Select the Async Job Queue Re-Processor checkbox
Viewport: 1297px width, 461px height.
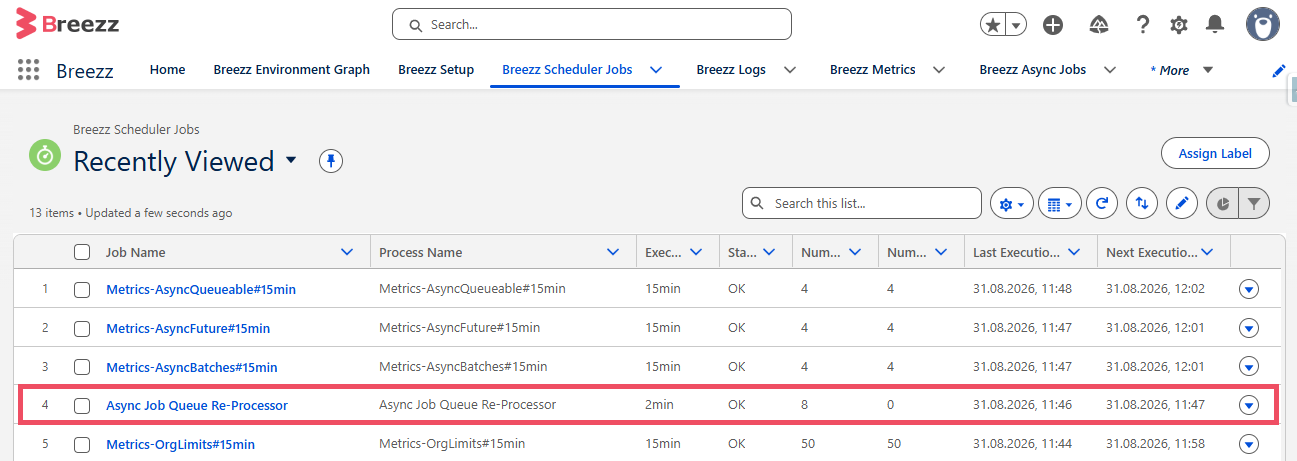coord(82,405)
